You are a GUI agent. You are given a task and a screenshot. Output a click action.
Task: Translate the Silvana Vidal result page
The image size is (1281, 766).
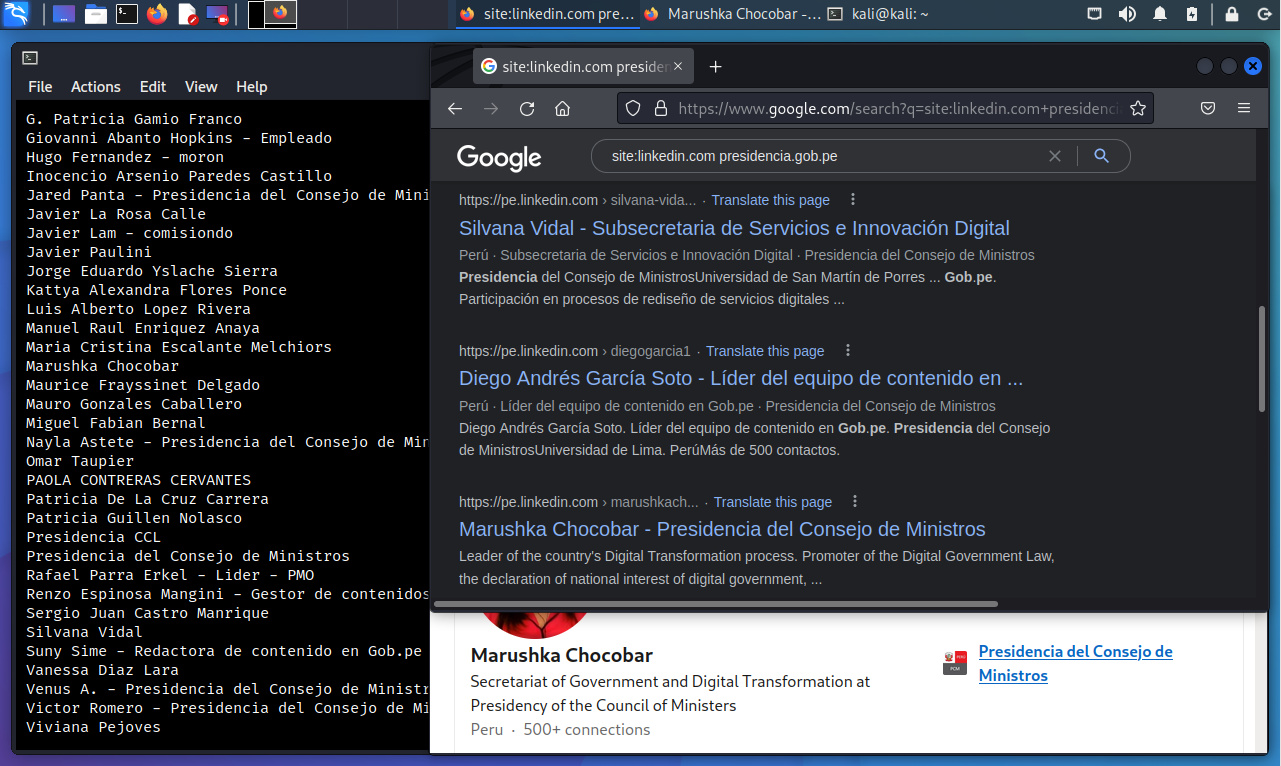click(770, 200)
